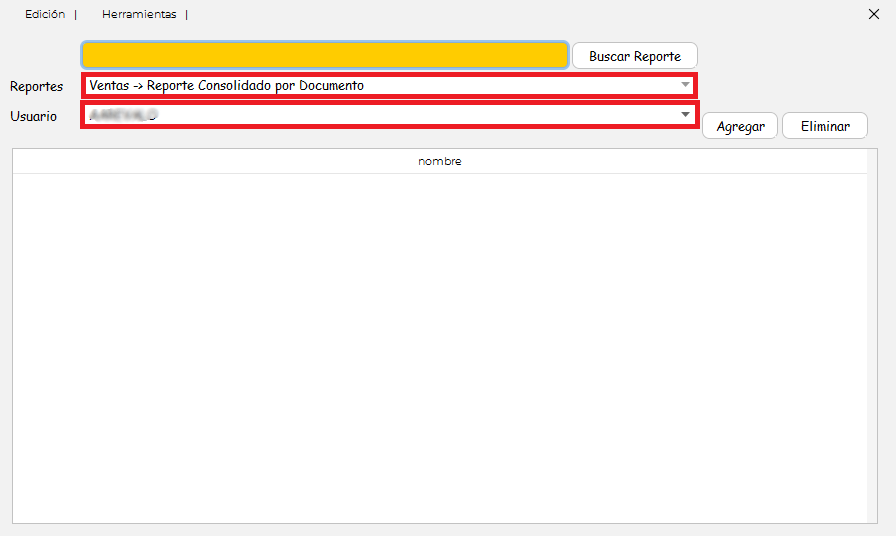Select the 'Ventas -> Reporte Consolidado por Documento' text

coord(226,86)
